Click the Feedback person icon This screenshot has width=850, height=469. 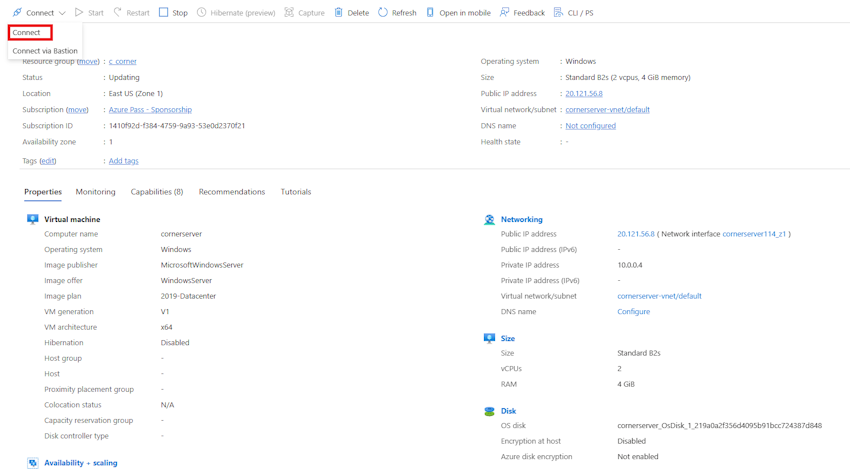coord(504,13)
